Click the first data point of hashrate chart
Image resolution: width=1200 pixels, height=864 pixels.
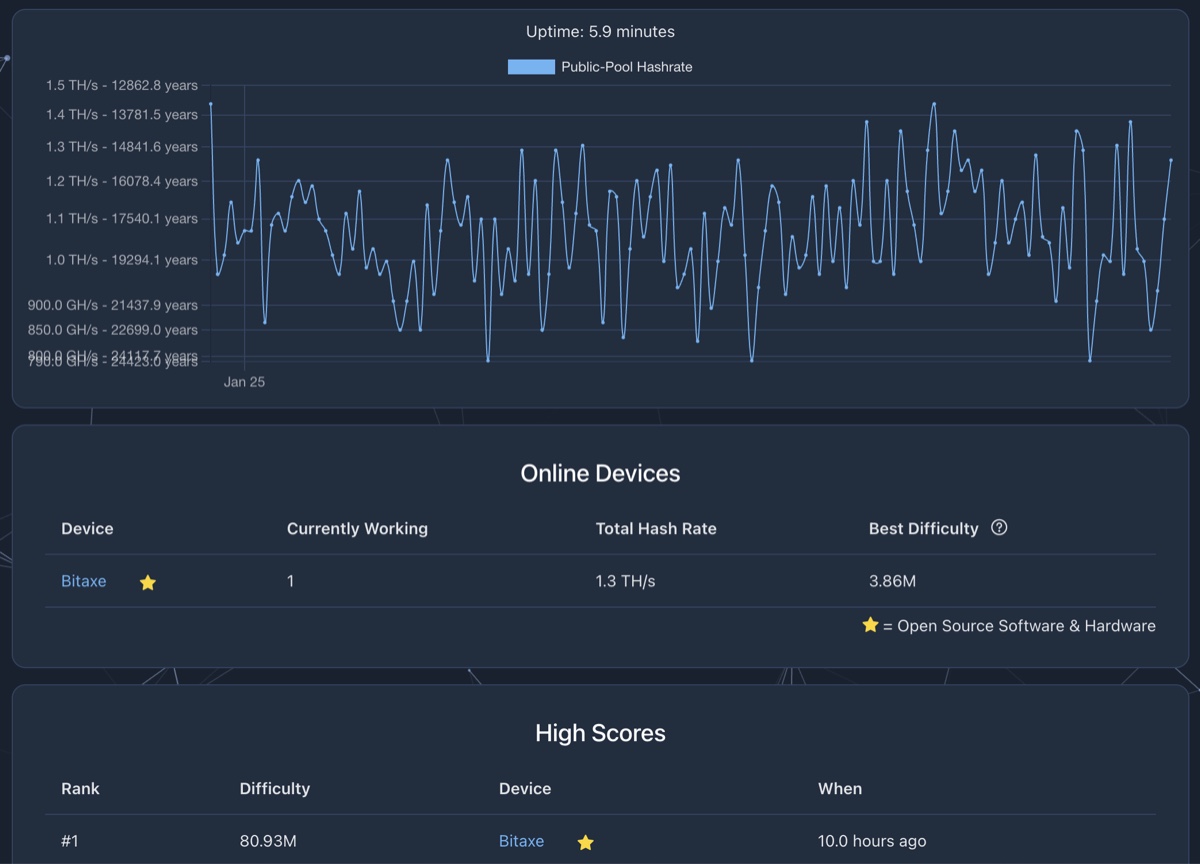(x=211, y=103)
